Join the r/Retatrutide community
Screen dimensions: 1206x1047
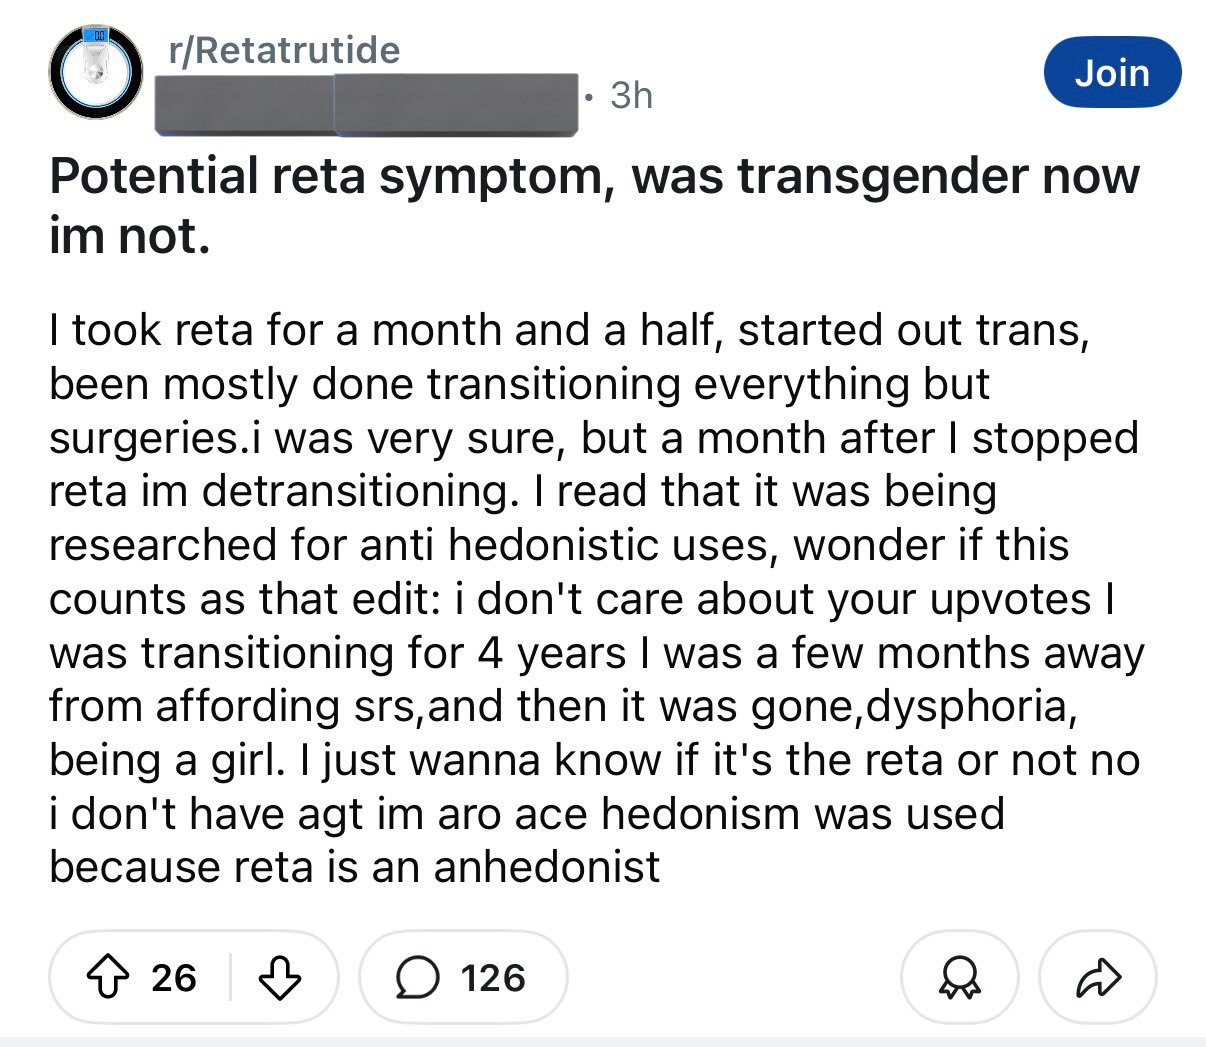[x=1112, y=73]
